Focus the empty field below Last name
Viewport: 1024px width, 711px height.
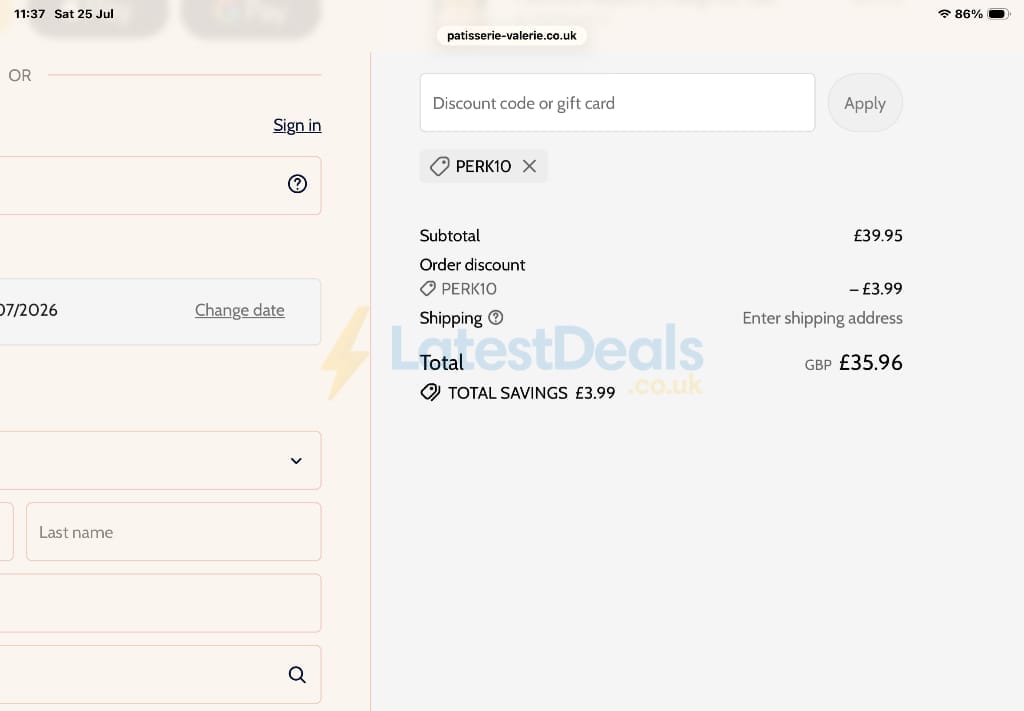tap(161, 603)
